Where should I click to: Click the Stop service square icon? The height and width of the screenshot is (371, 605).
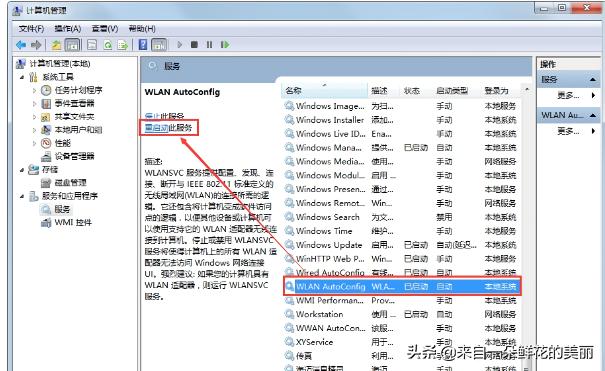[x=194, y=45]
